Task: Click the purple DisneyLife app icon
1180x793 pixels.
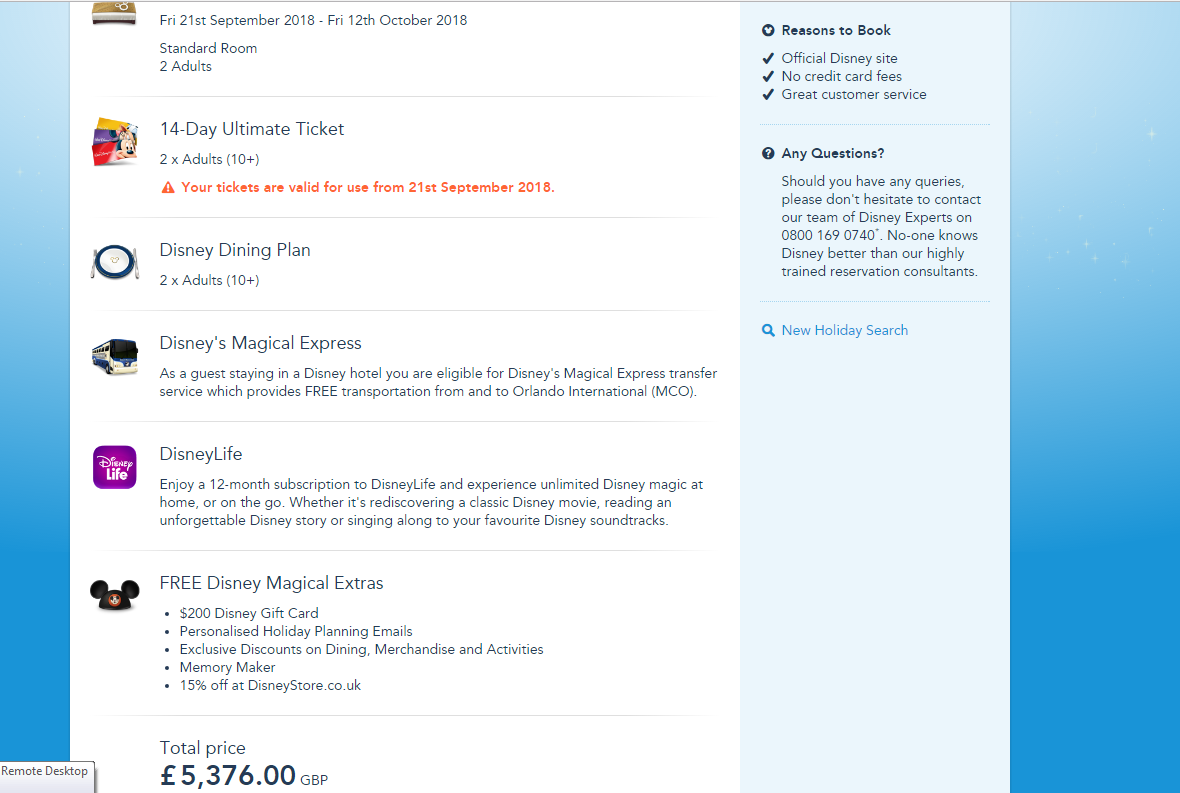Action: pyautogui.click(x=115, y=467)
